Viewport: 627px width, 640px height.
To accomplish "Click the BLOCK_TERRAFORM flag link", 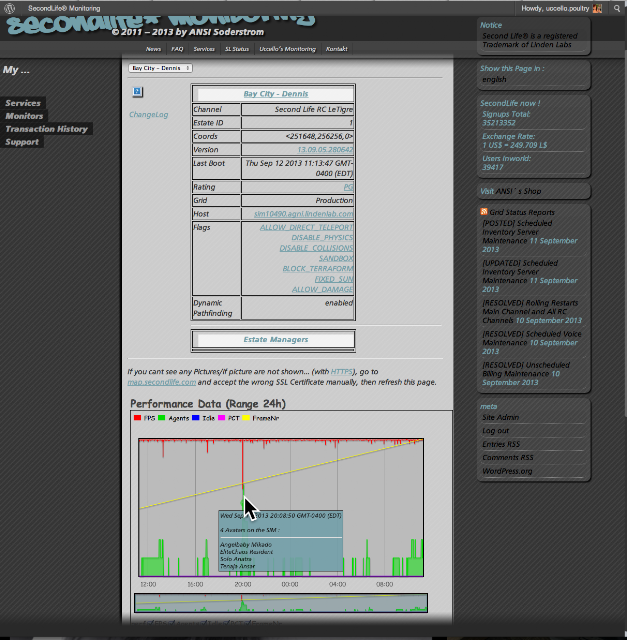I will (318, 269).
